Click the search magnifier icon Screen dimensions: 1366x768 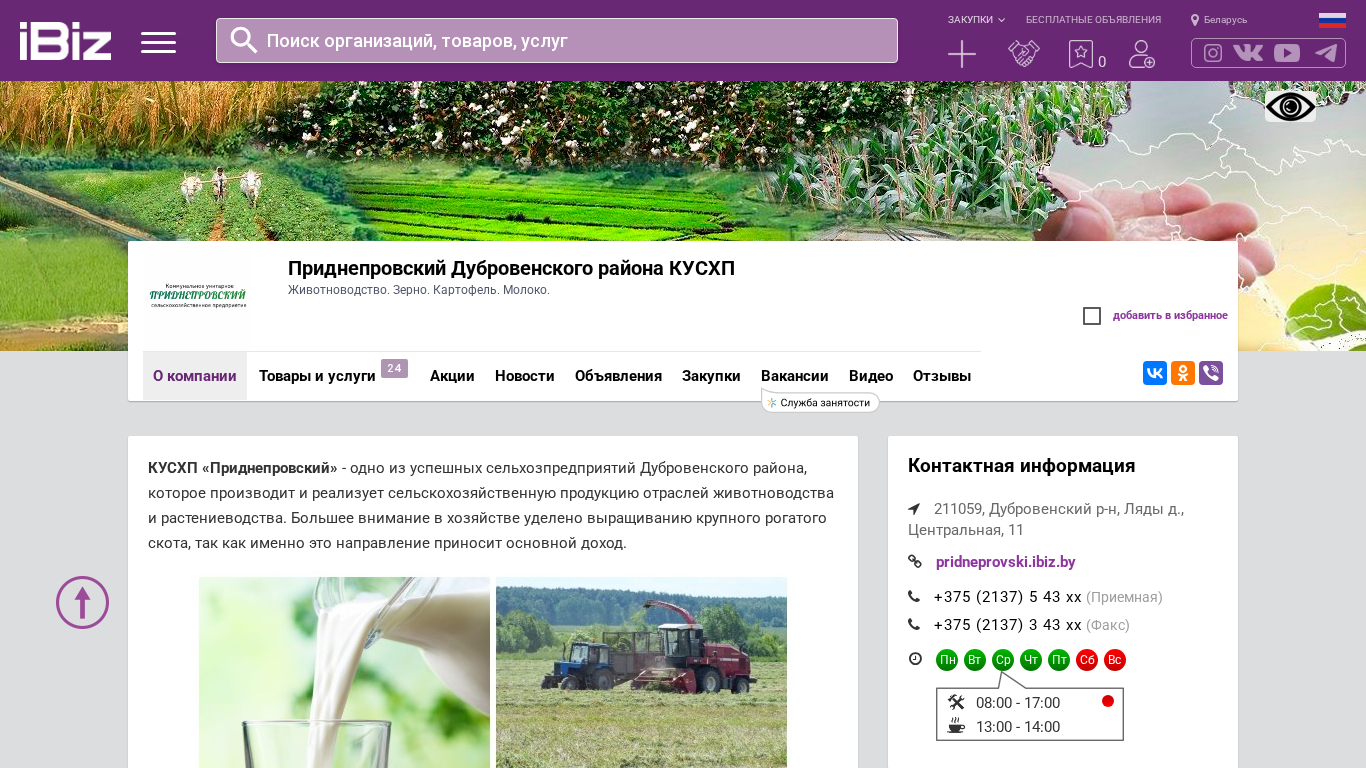(244, 40)
